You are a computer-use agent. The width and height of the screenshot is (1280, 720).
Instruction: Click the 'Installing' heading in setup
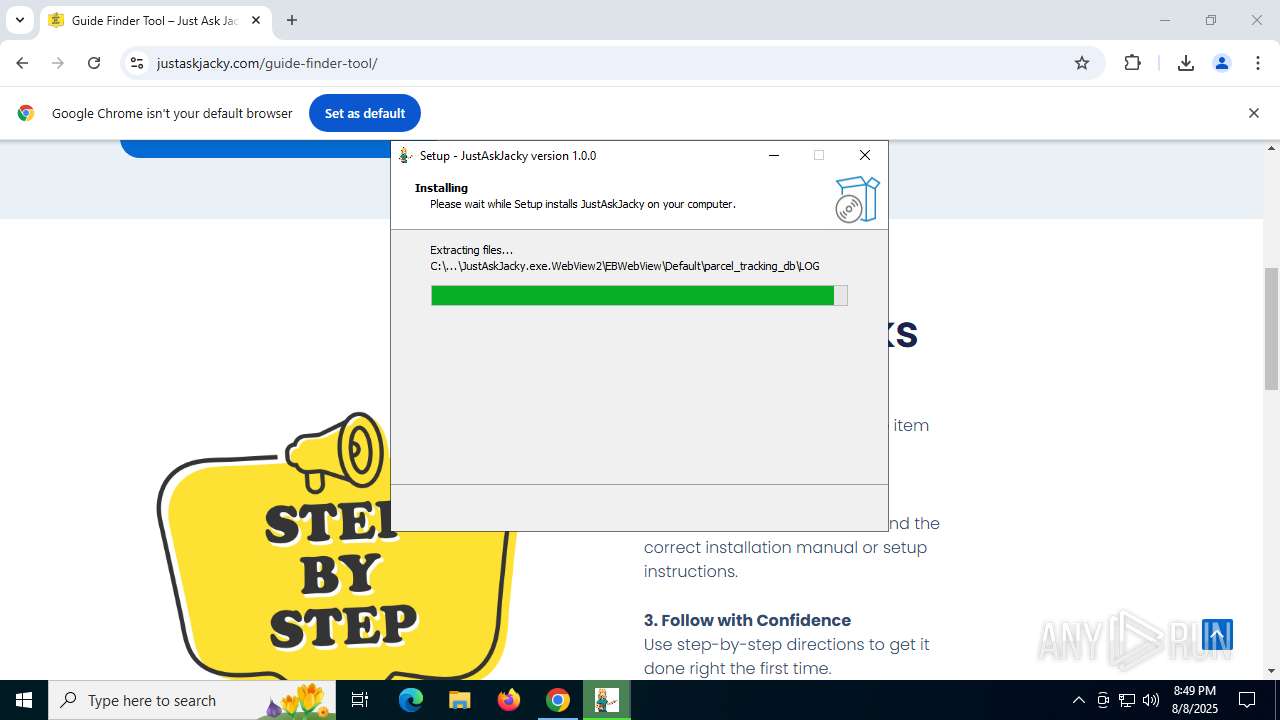441,188
